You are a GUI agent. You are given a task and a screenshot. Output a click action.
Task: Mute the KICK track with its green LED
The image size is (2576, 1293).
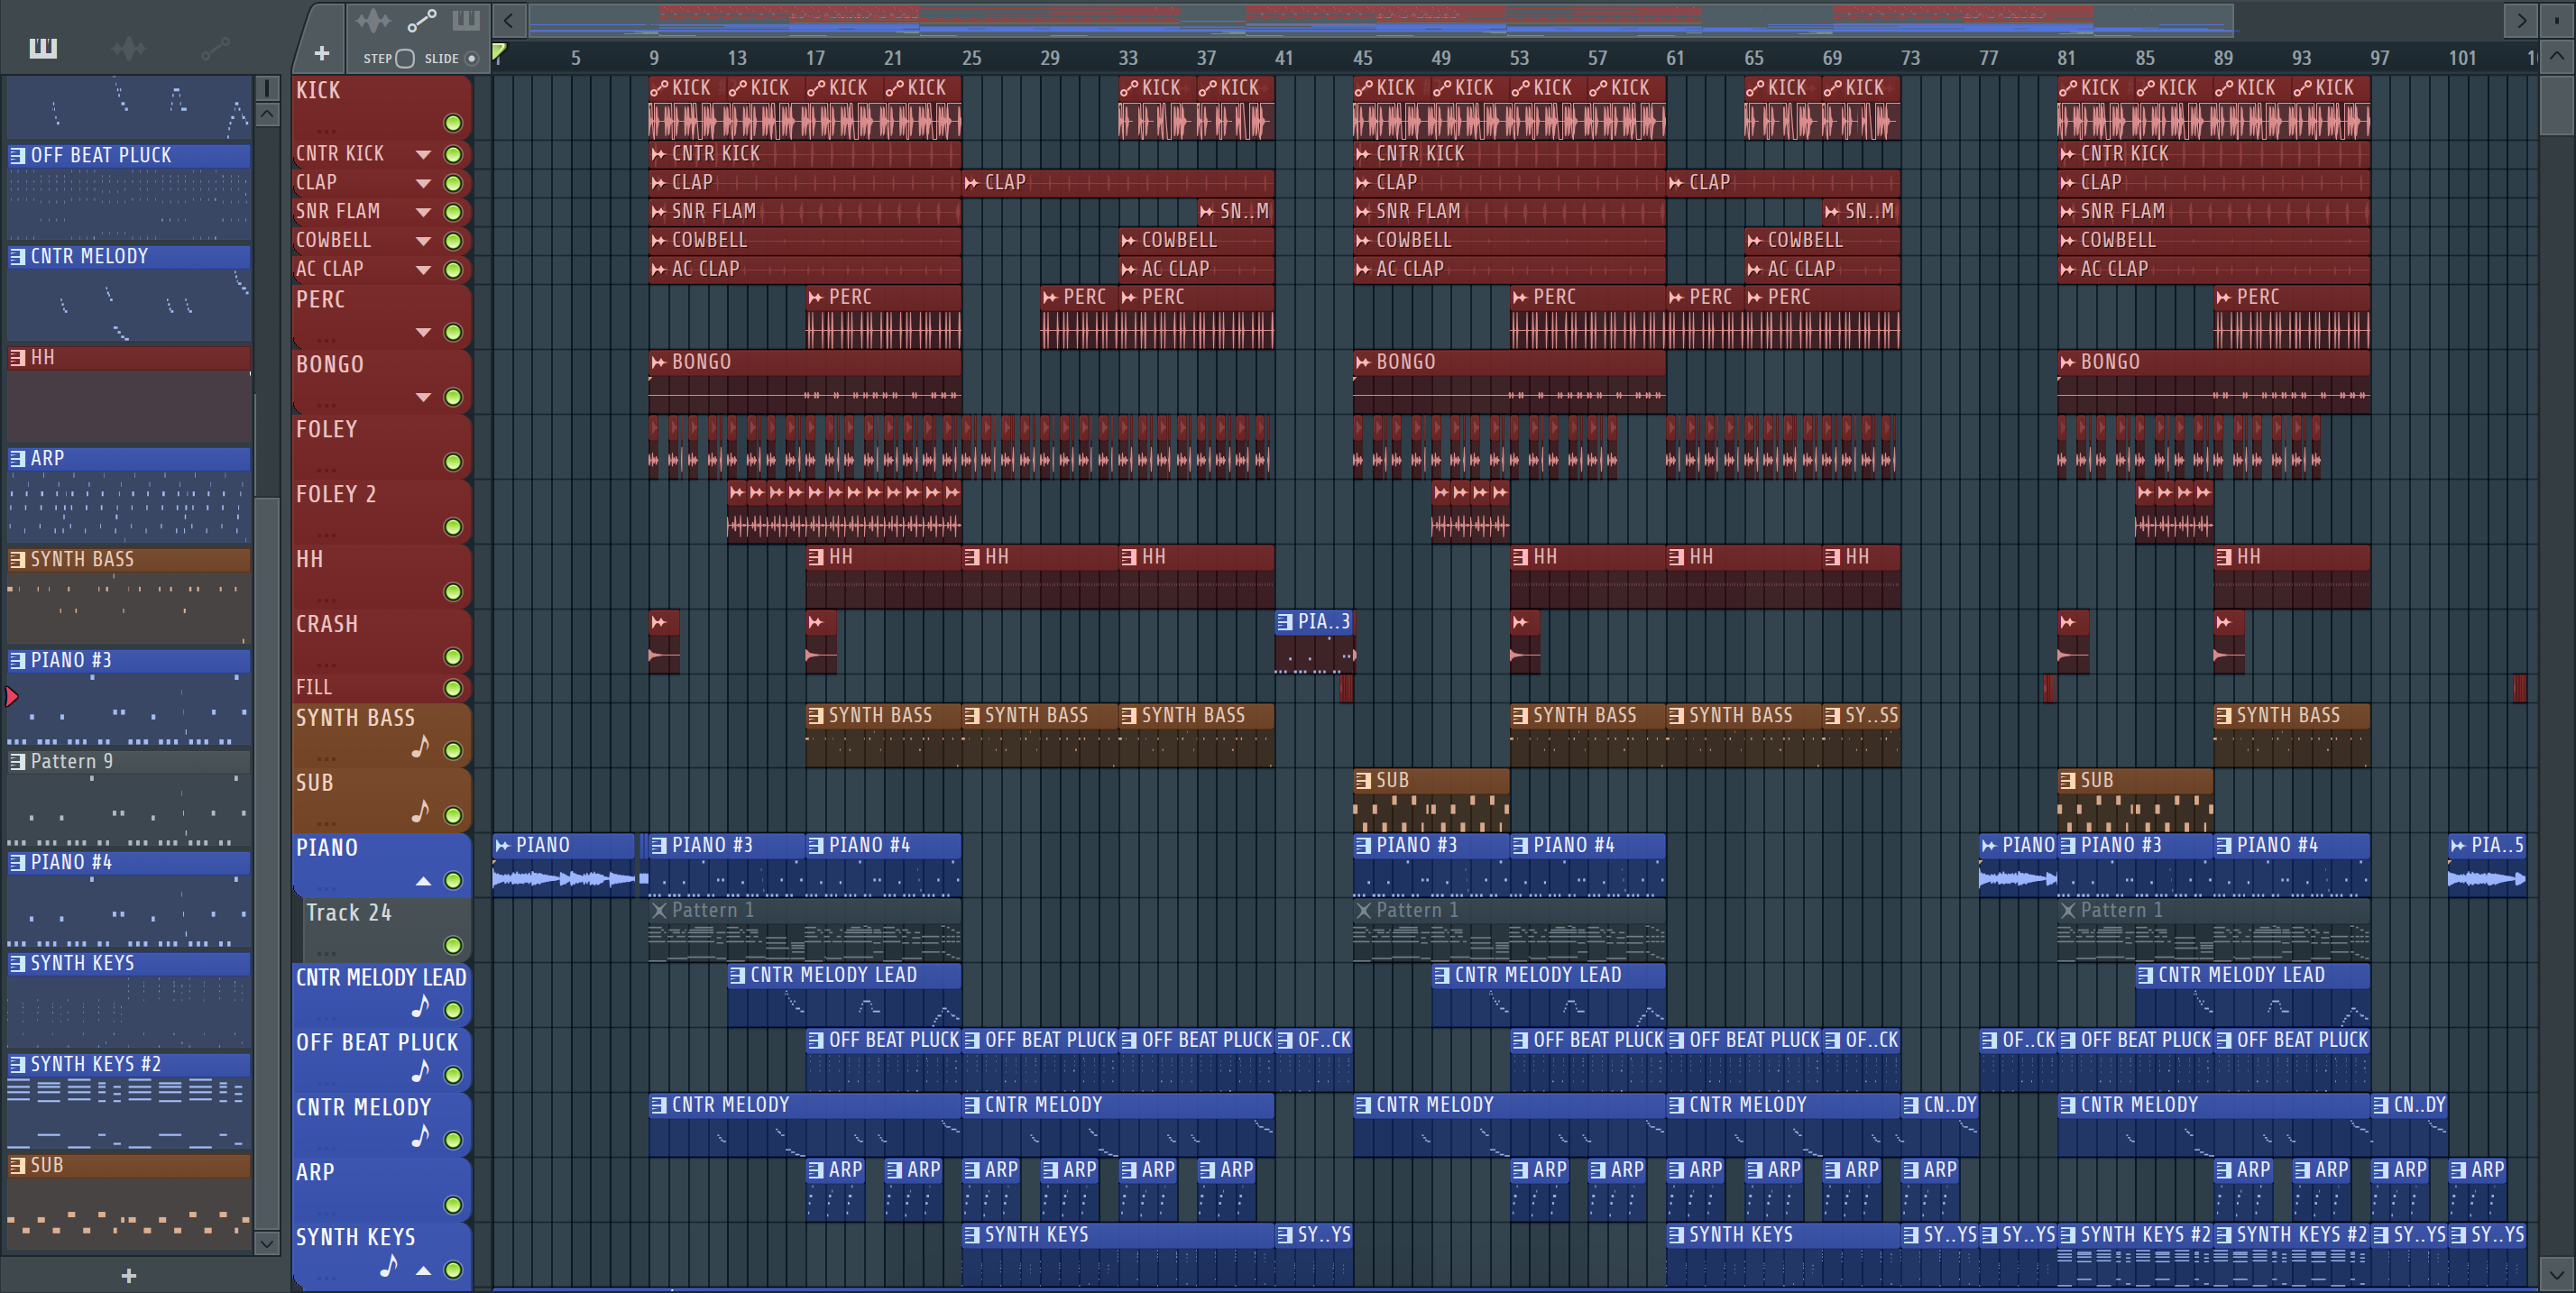453,123
